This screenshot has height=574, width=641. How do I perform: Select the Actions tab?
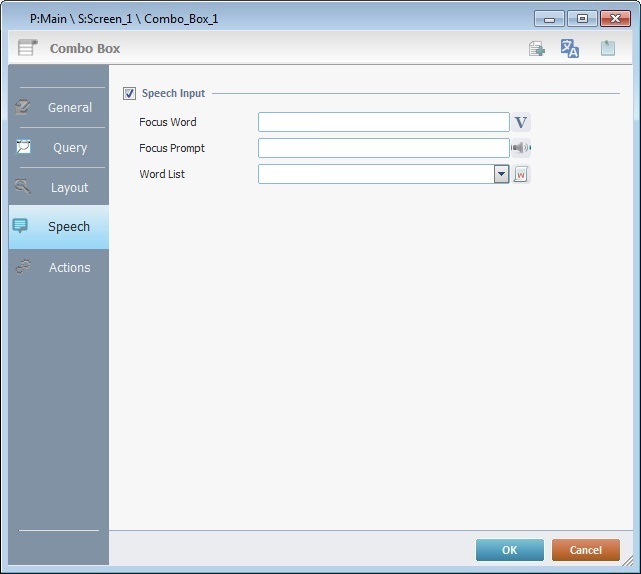pyautogui.click(x=69, y=268)
